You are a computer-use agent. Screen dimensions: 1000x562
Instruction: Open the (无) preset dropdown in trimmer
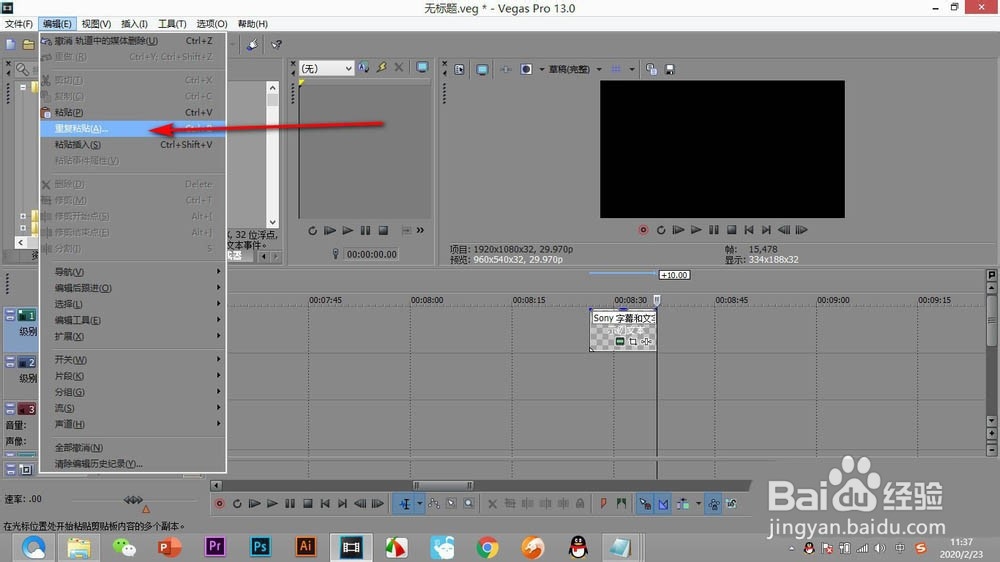tap(327, 68)
